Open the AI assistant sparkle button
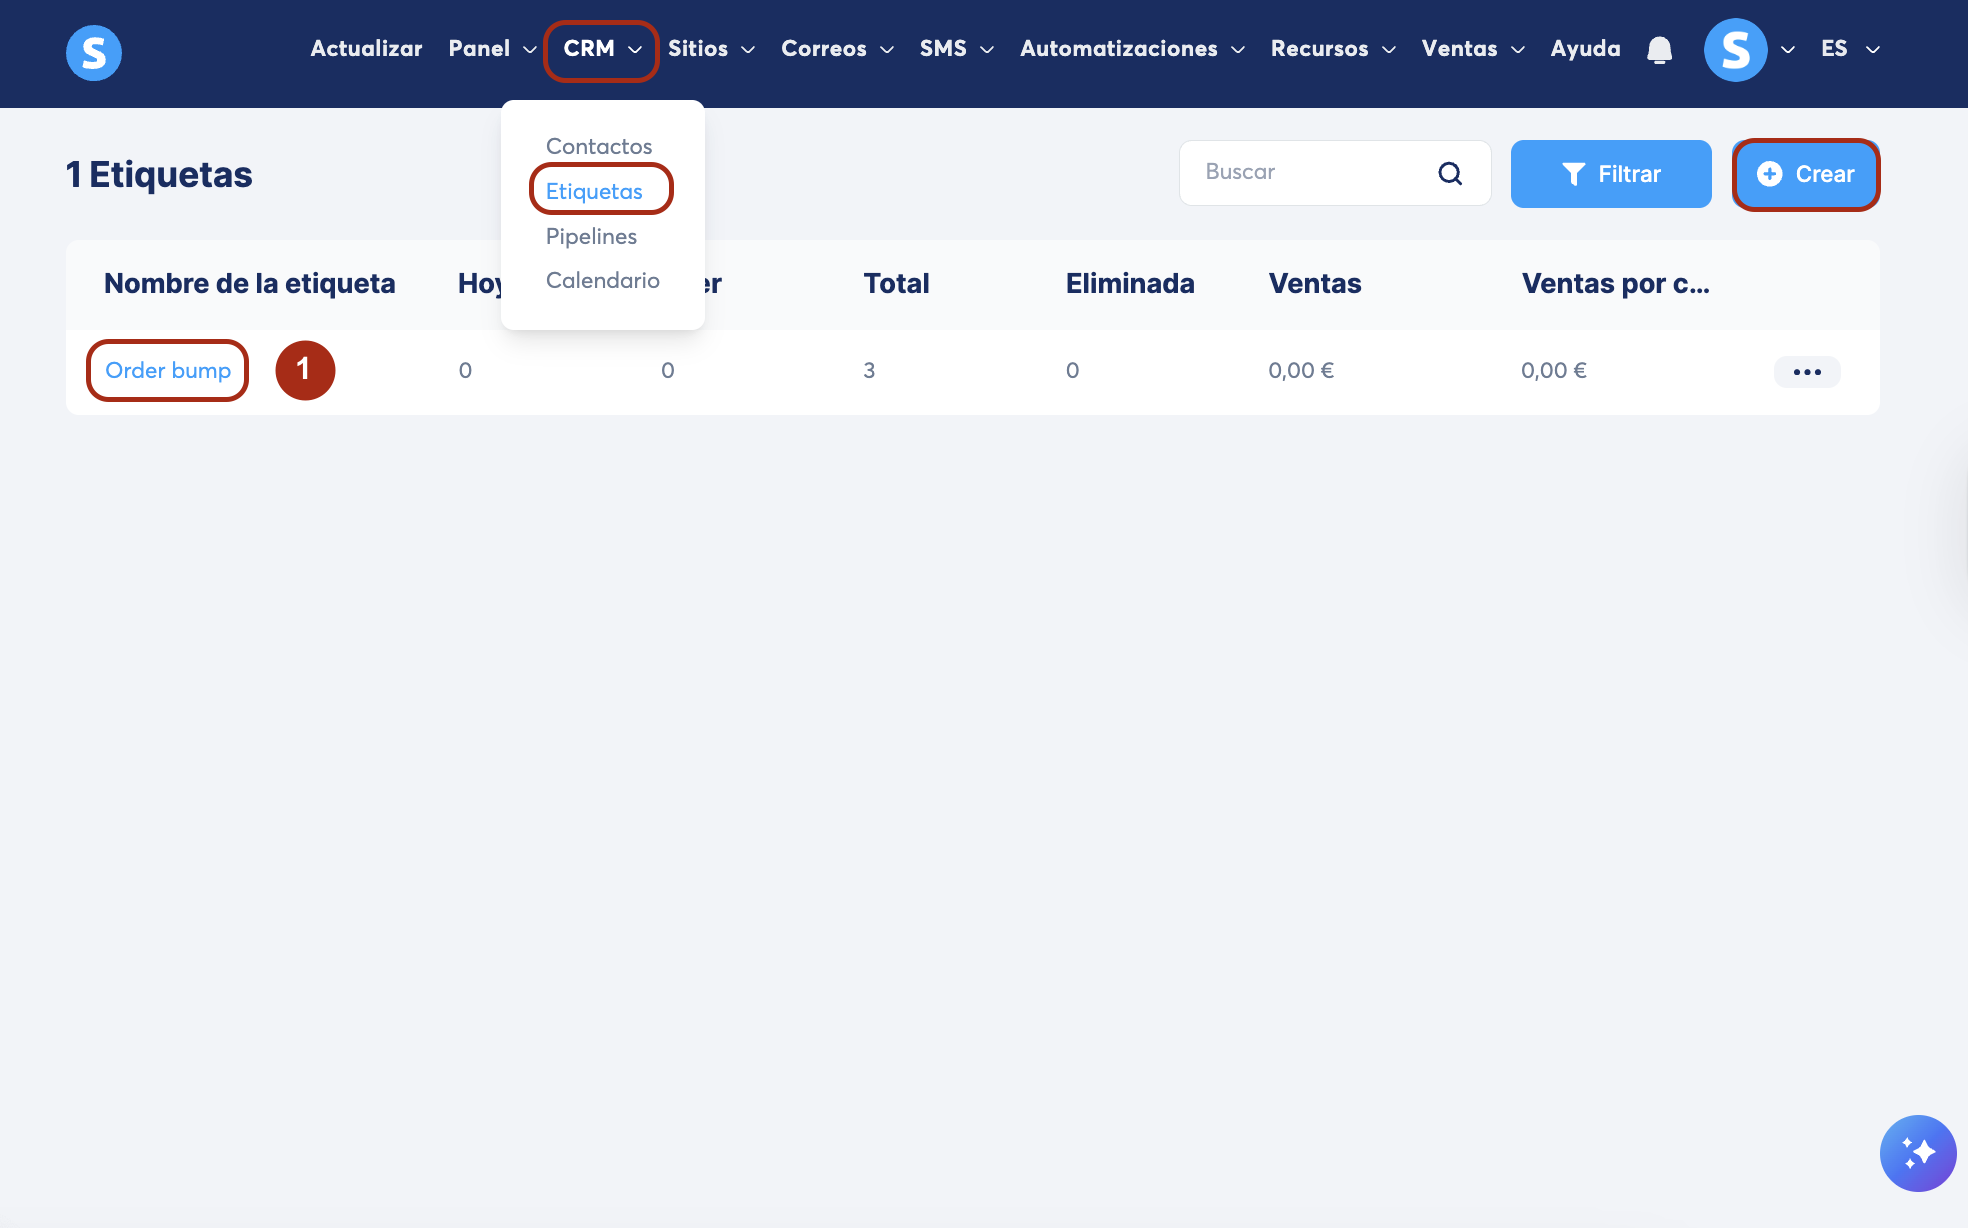This screenshot has width=1968, height=1228. click(1917, 1153)
